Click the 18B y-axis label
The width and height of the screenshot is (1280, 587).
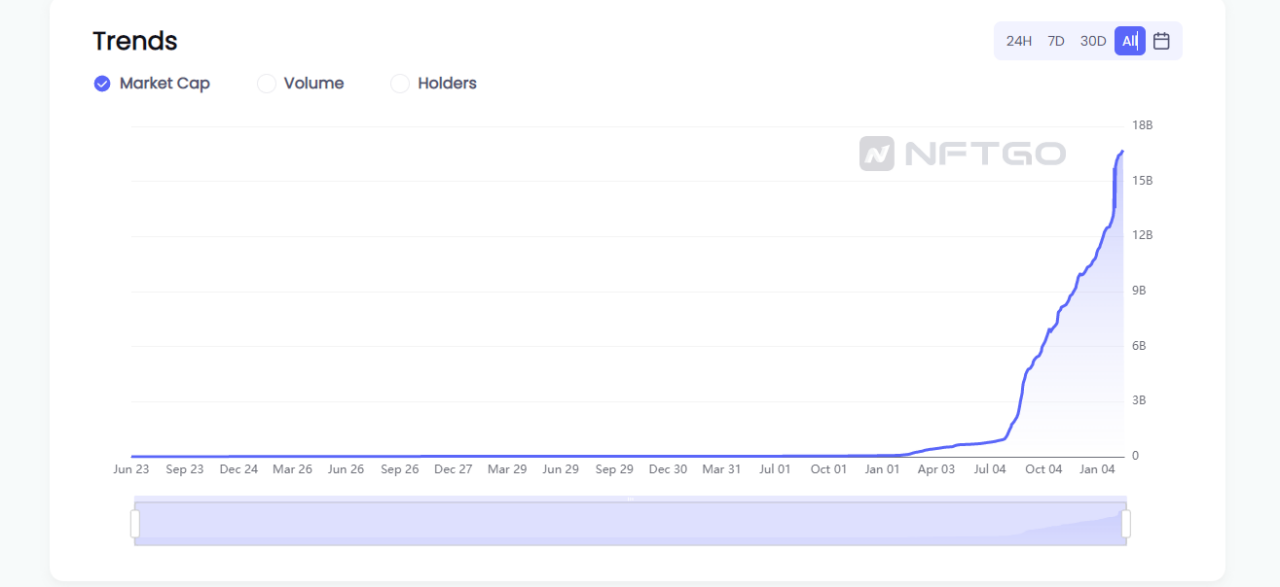1142,126
